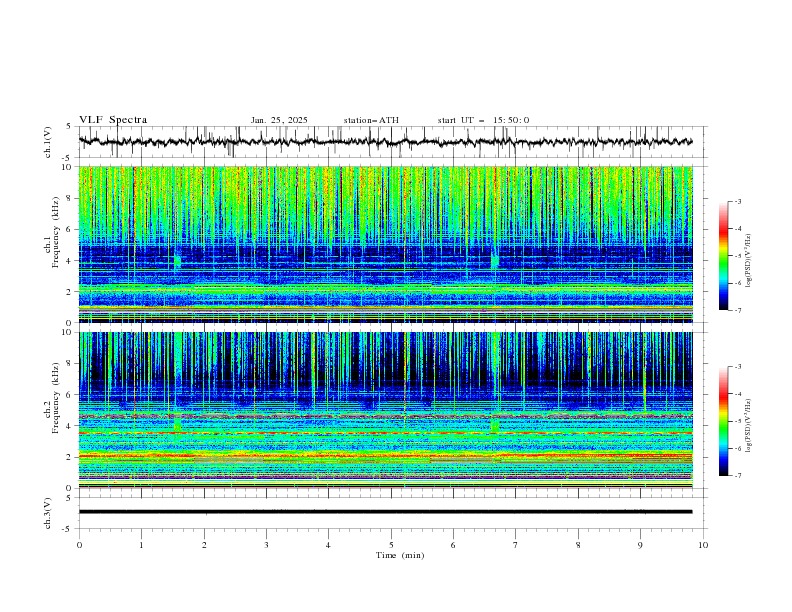The width and height of the screenshot is (792, 612).
Task: Click ch.2 spectrogram burst near 4 kHz at 6.7 min
Action: (495, 425)
